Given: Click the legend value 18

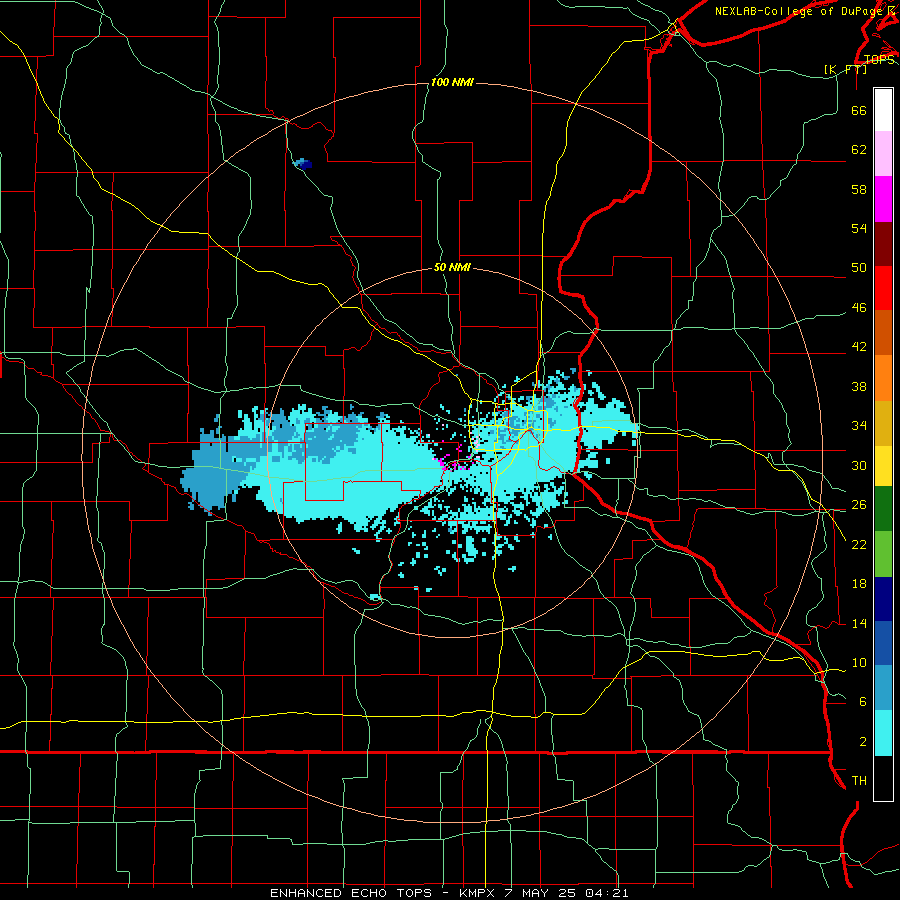Looking at the screenshot, I should pos(859,584).
